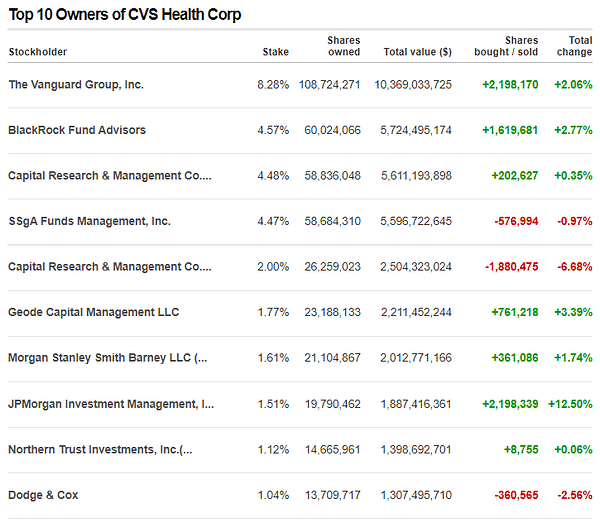Click total change +0.06%
The width and height of the screenshot is (600, 532).
pyautogui.click(x=573, y=450)
